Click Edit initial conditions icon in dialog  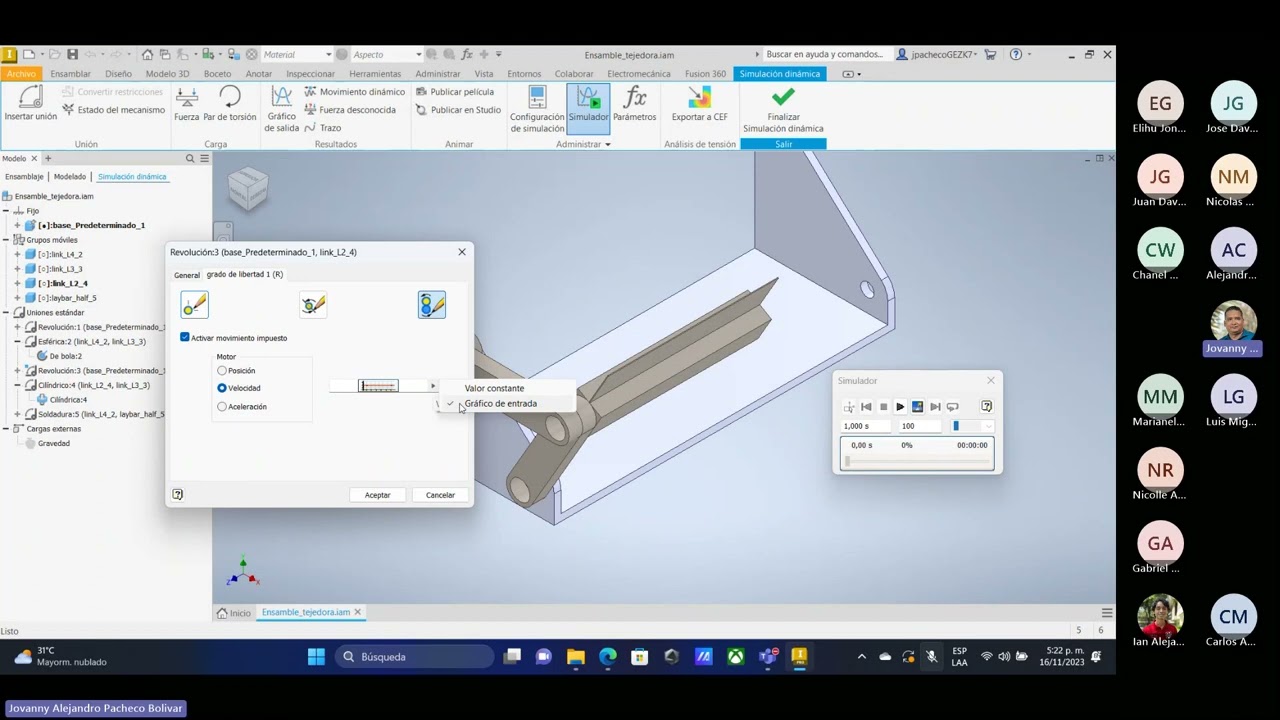194,305
